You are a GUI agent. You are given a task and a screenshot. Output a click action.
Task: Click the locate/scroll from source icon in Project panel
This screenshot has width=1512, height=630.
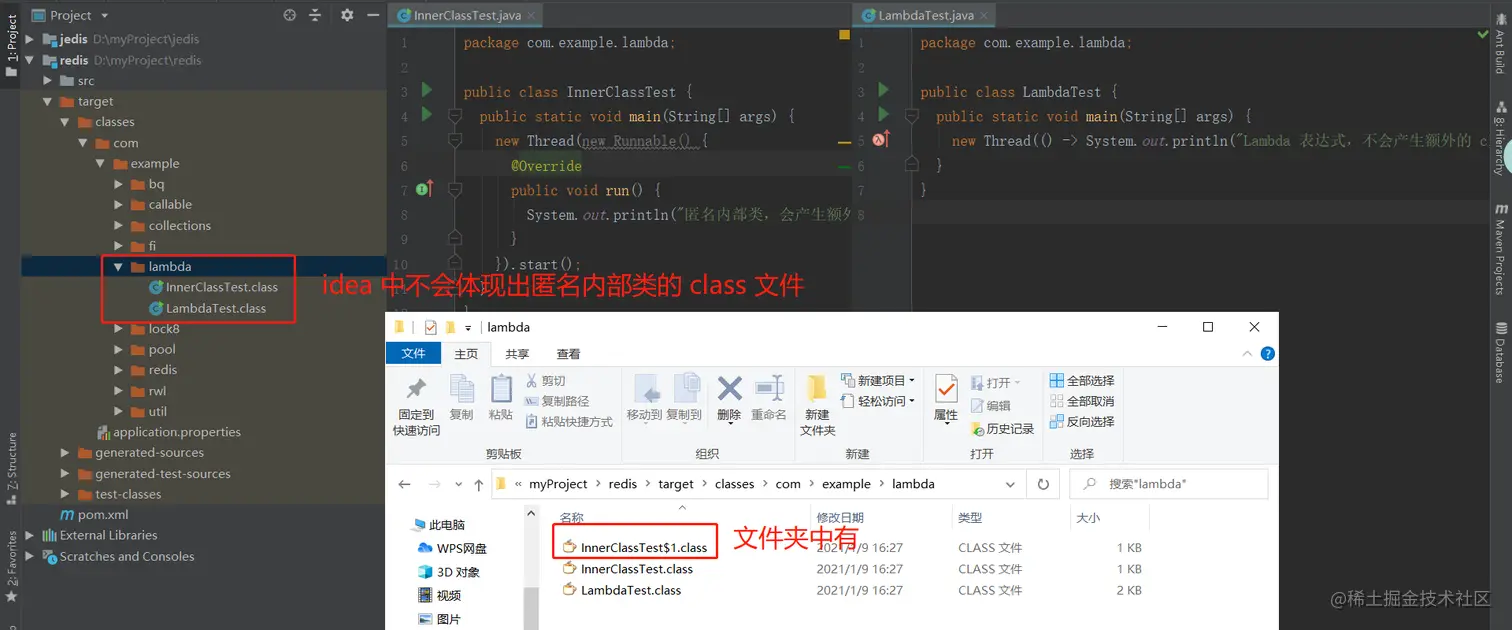pyautogui.click(x=289, y=15)
